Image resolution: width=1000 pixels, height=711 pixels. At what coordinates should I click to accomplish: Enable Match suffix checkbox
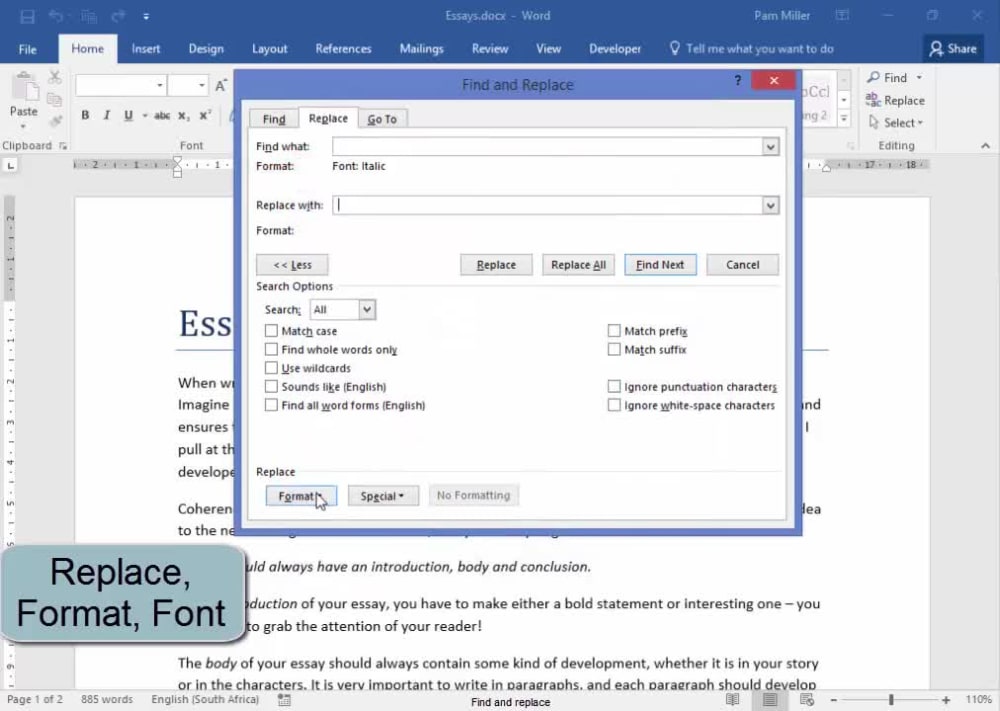click(614, 349)
